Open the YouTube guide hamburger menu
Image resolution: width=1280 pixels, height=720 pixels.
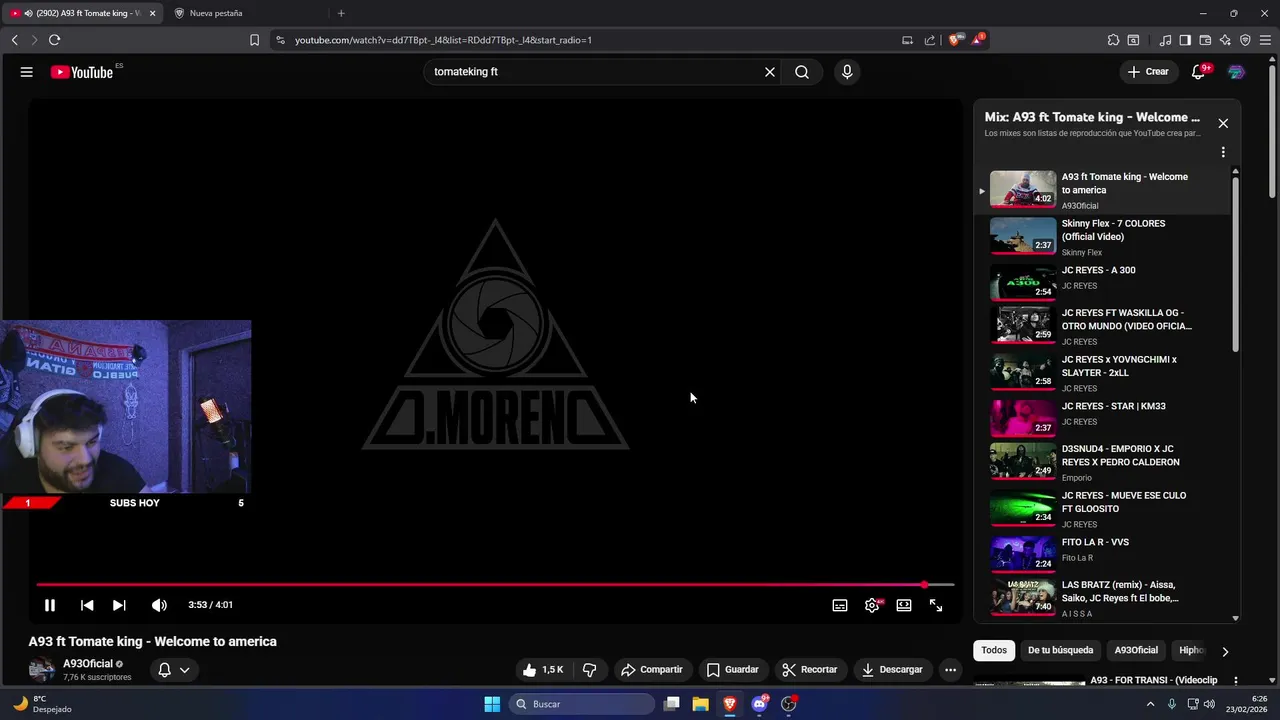point(26,72)
